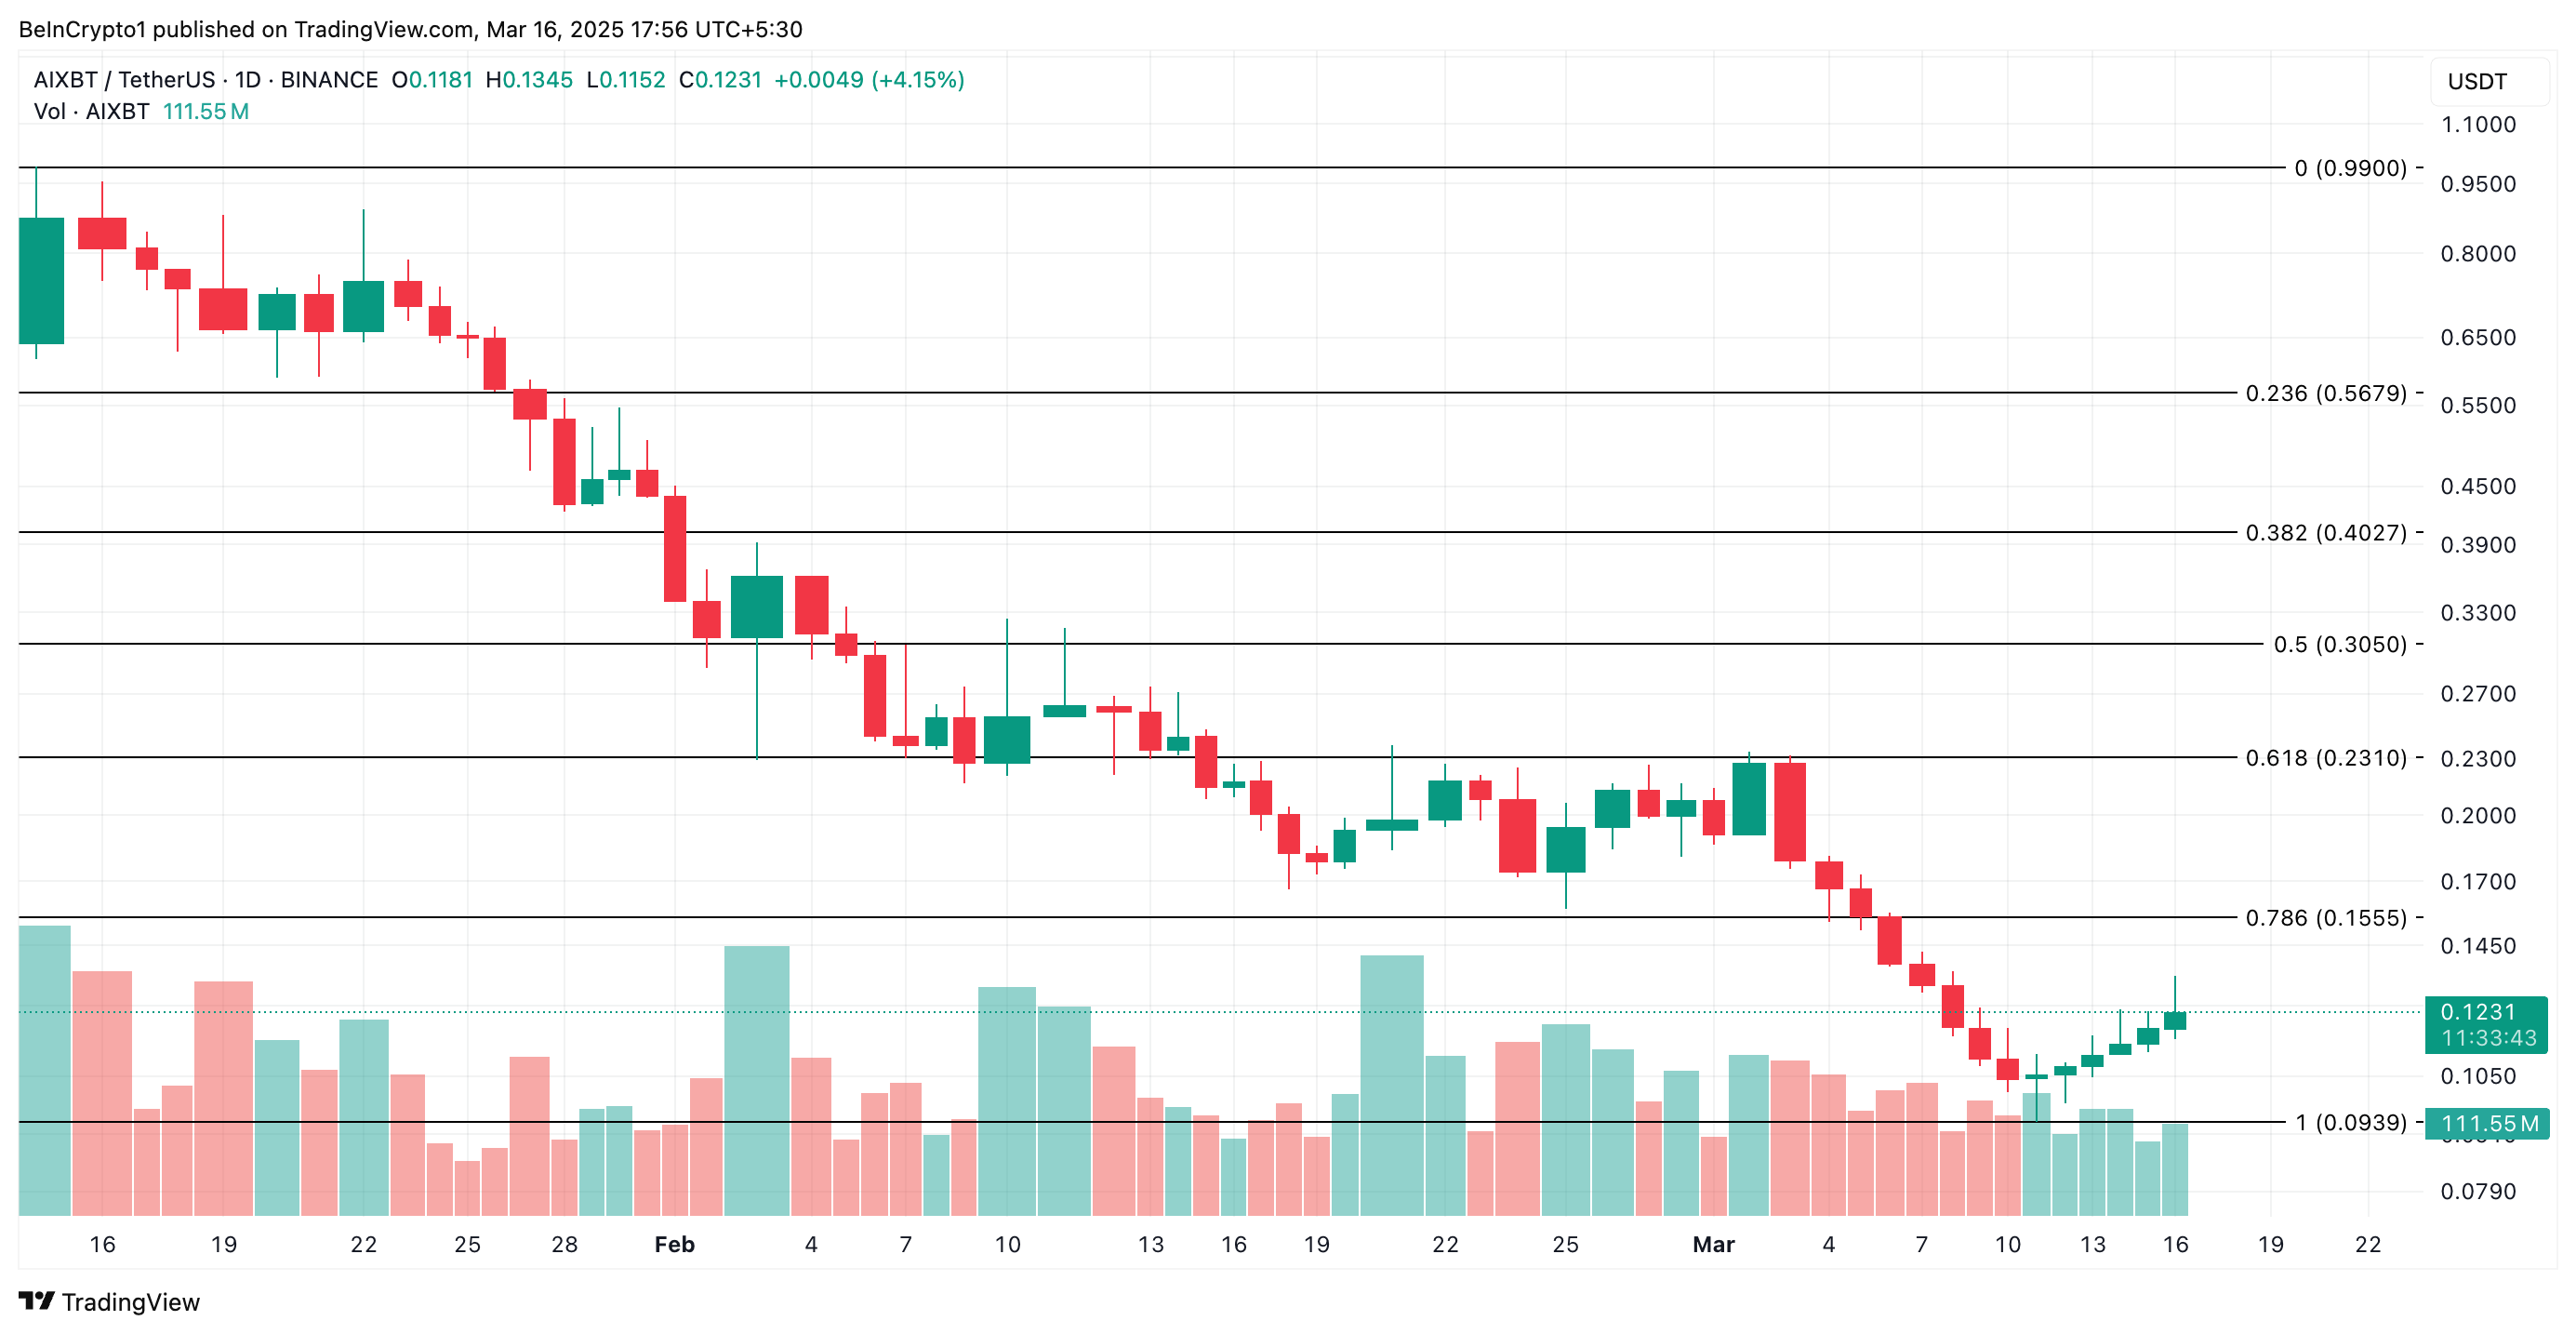Click the latest green candle on Mar 16
This screenshot has width=2576, height=1334.
[x=2174, y=1020]
